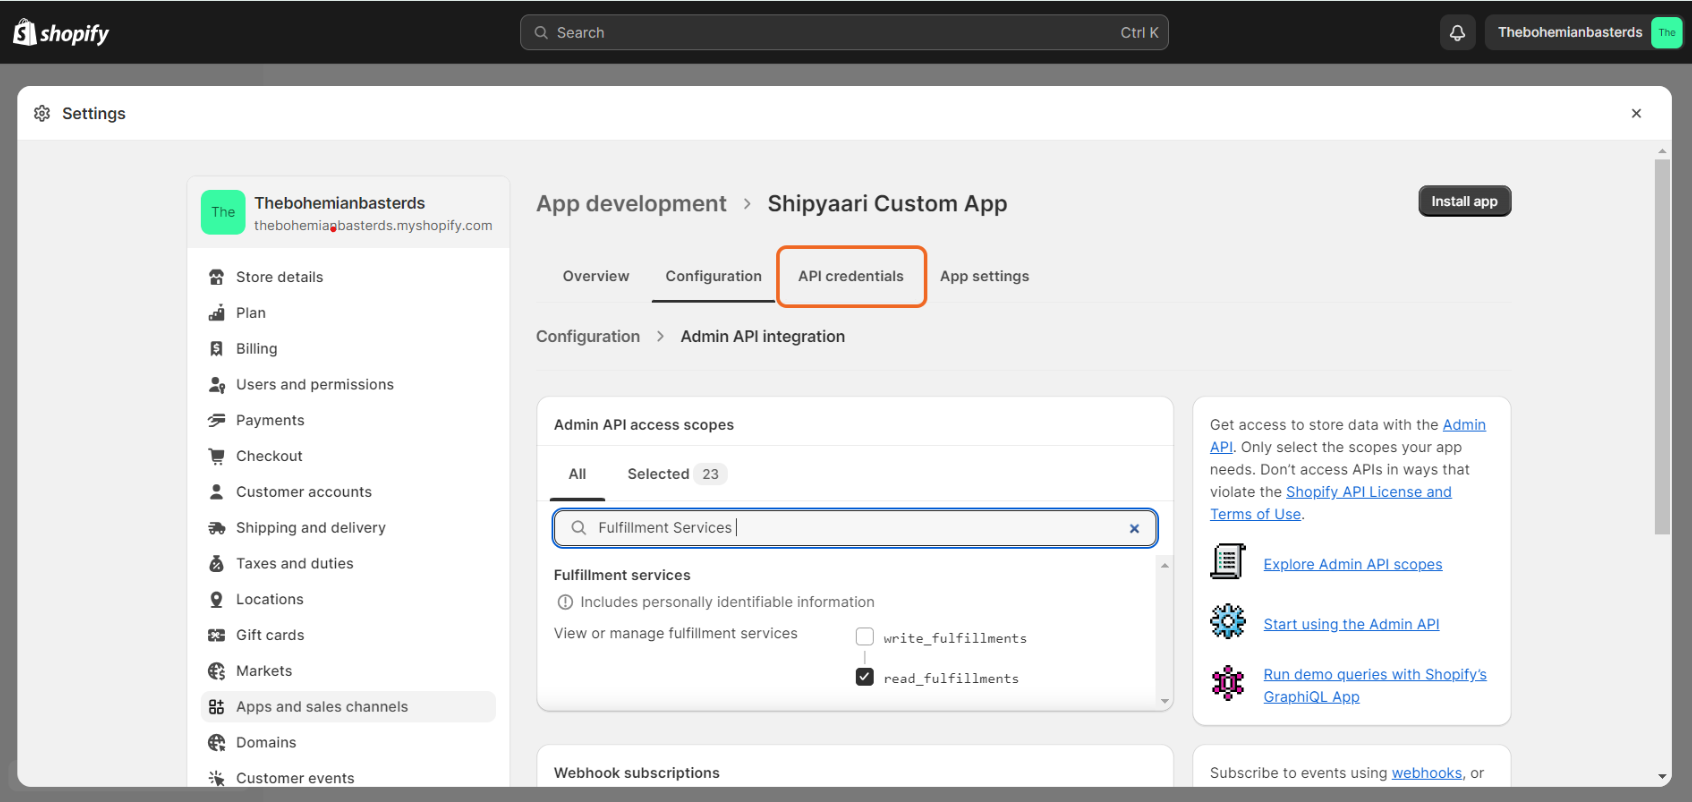Screen dimensions: 1692x802
Task: Click the Markets globe icon
Action: coord(216,671)
